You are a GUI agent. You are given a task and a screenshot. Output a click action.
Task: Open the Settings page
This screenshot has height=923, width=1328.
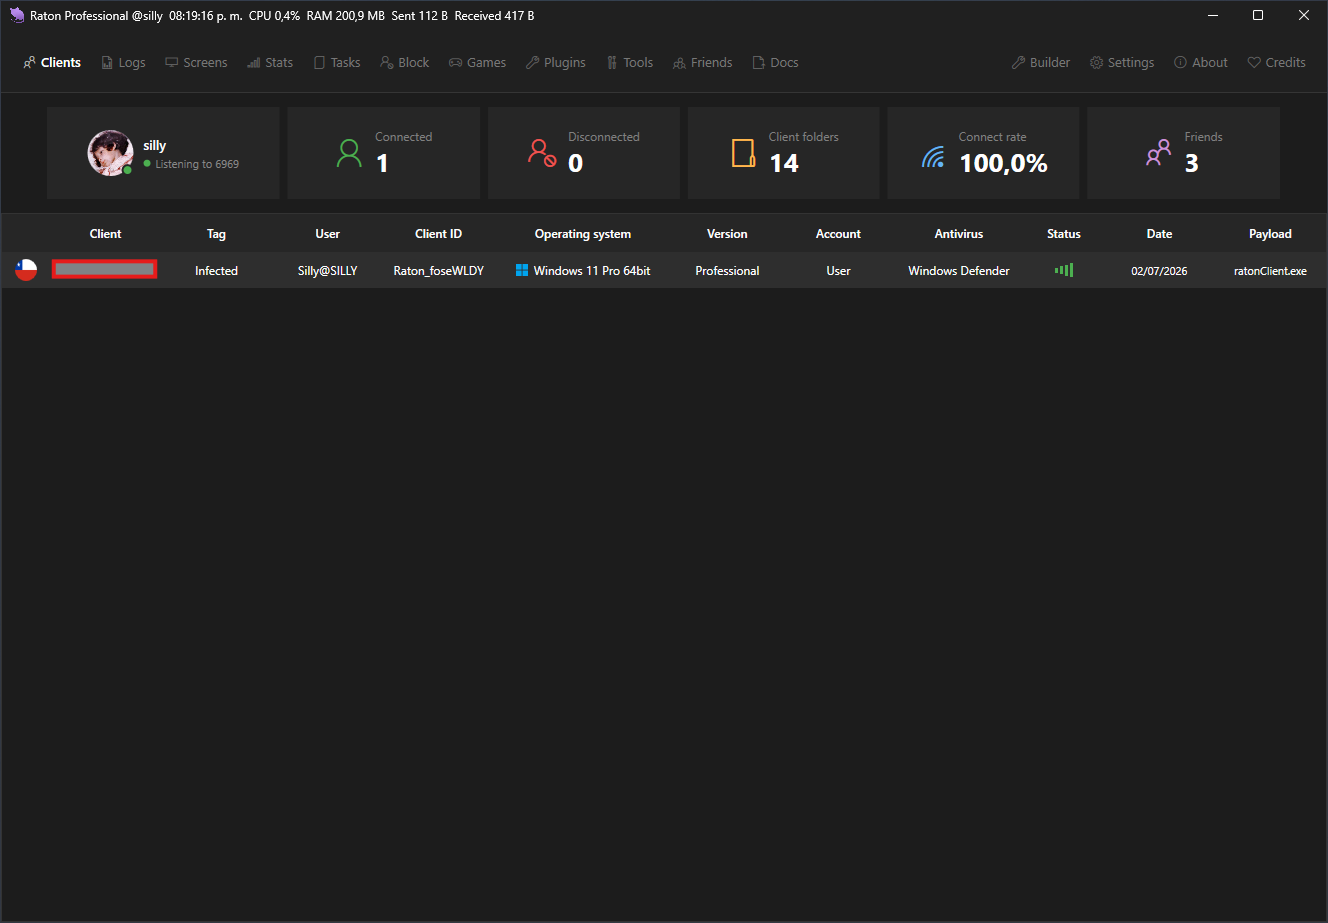pyautogui.click(x=1122, y=62)
